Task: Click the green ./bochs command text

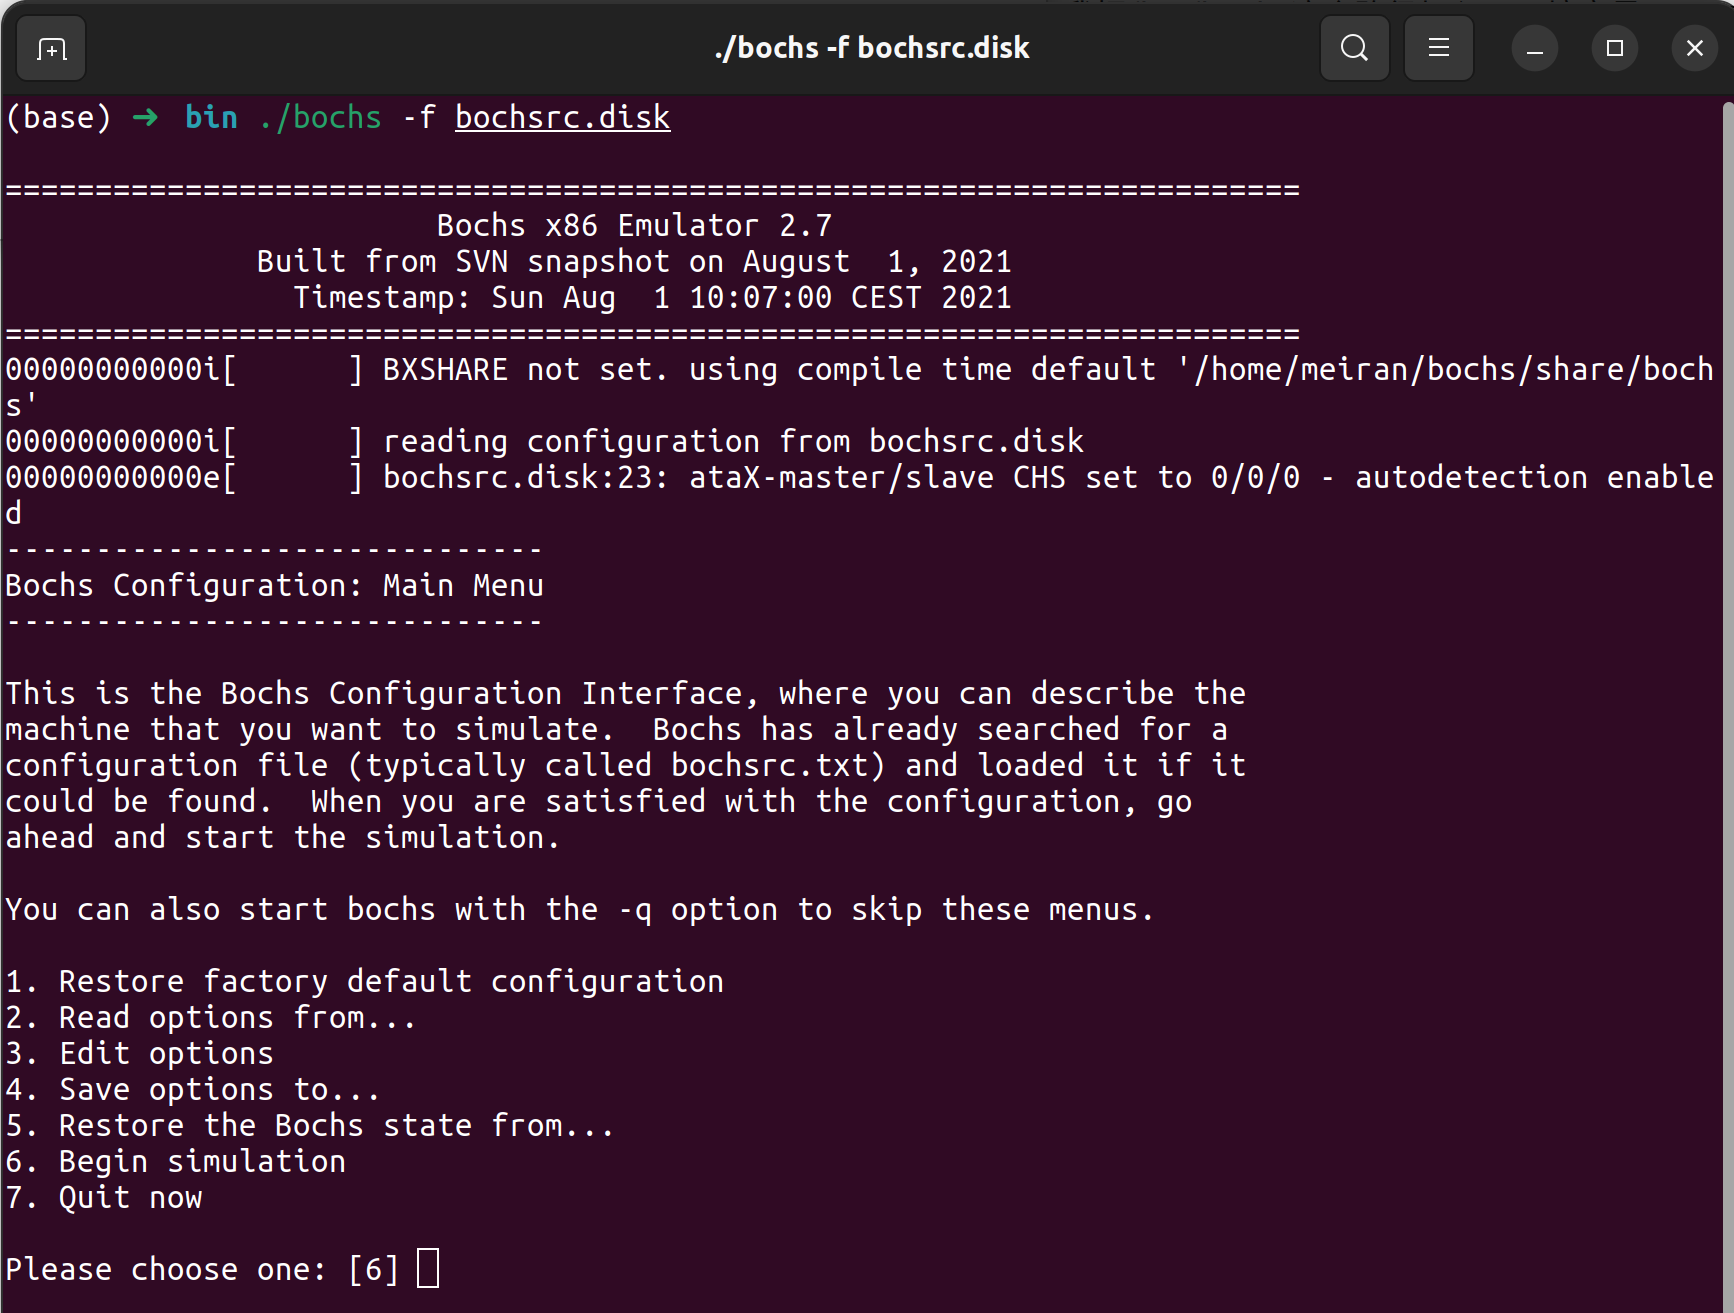Action: point(320,118)
